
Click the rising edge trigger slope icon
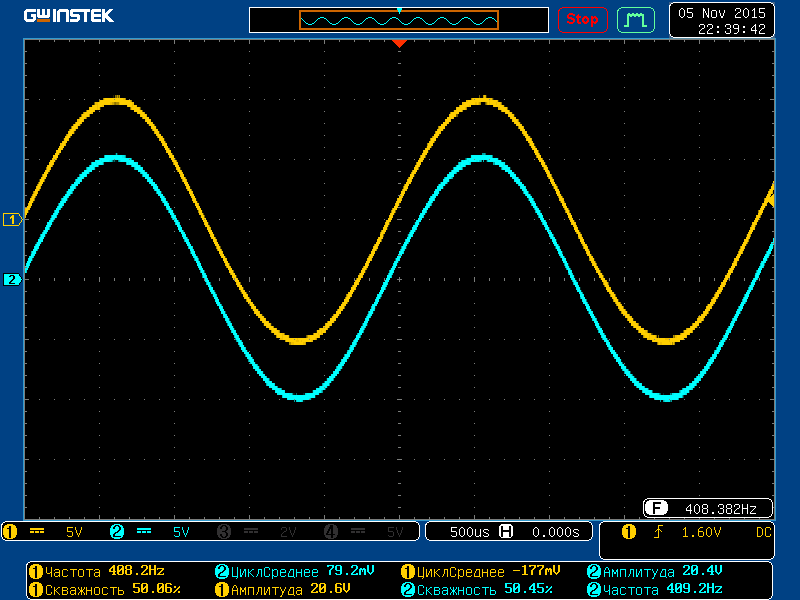(x=657, y=532)
